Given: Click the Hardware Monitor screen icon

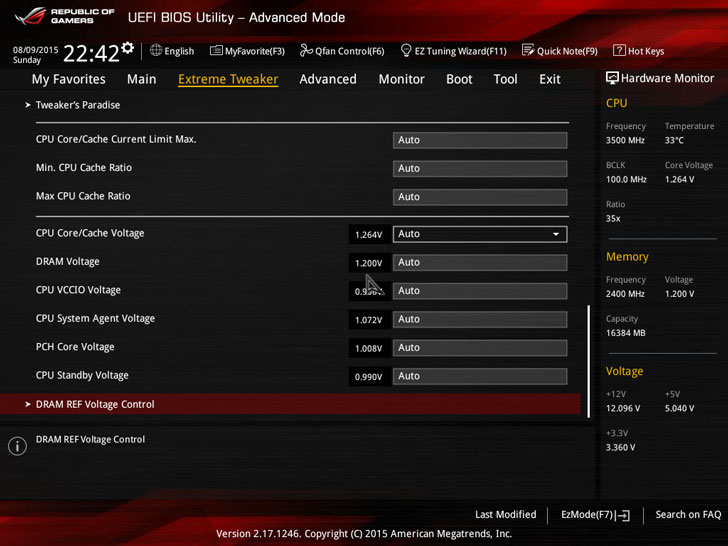Looking at the screenshot, I should click(x=612, y=78).
